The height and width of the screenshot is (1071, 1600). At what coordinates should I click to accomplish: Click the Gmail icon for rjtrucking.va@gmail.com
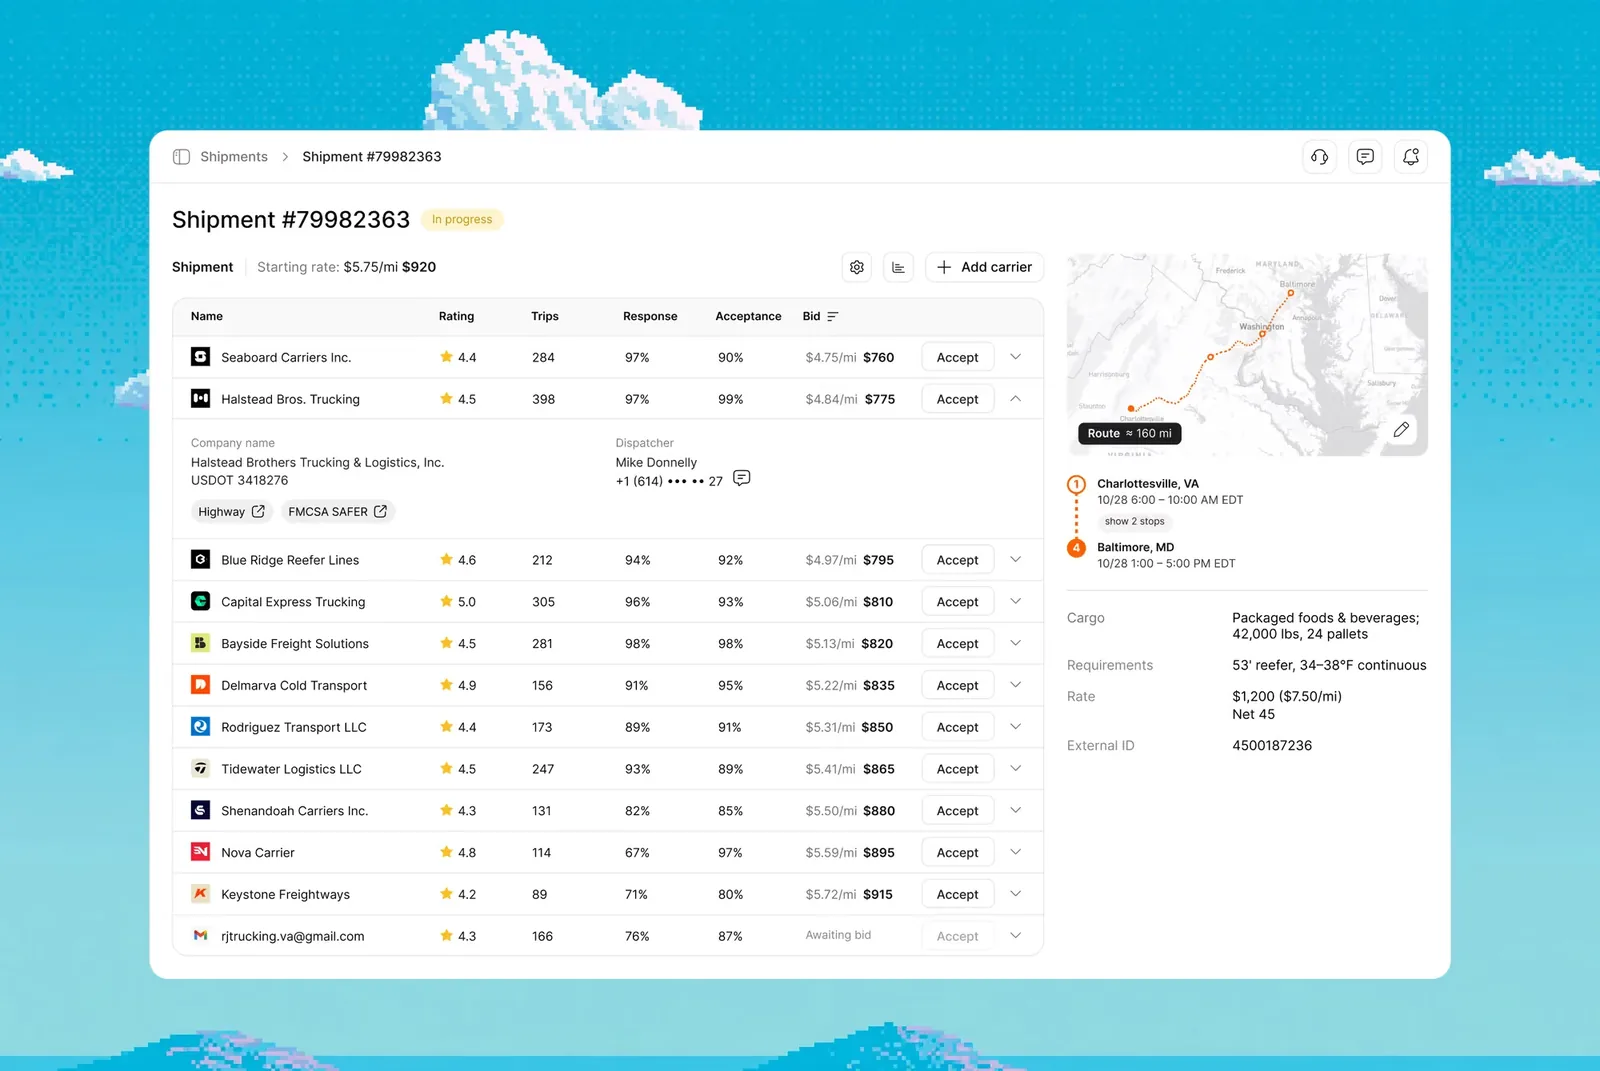[200, 936]
